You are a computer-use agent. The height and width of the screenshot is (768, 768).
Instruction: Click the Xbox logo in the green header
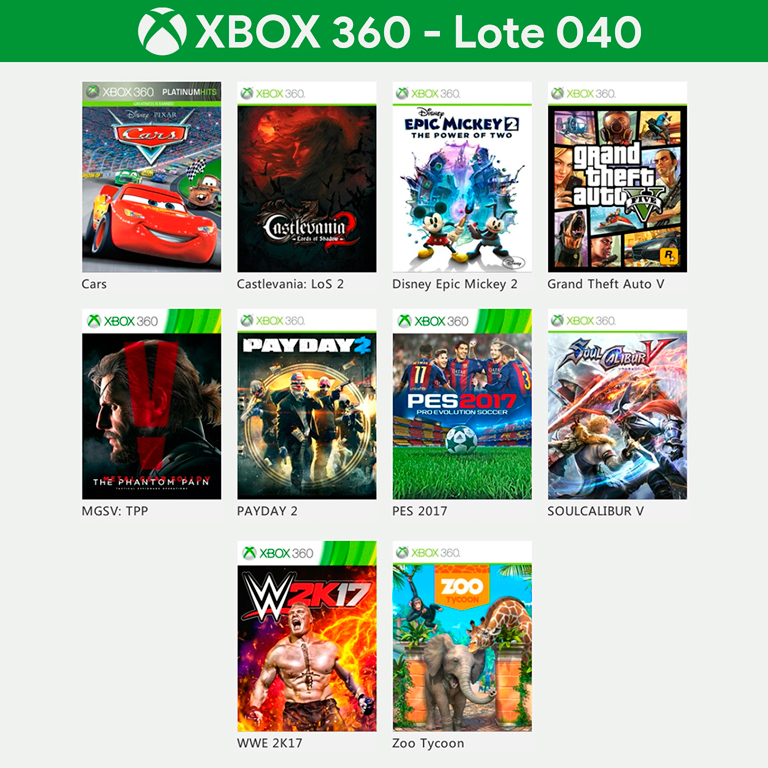pyautogui.click(x=162, y=31)
